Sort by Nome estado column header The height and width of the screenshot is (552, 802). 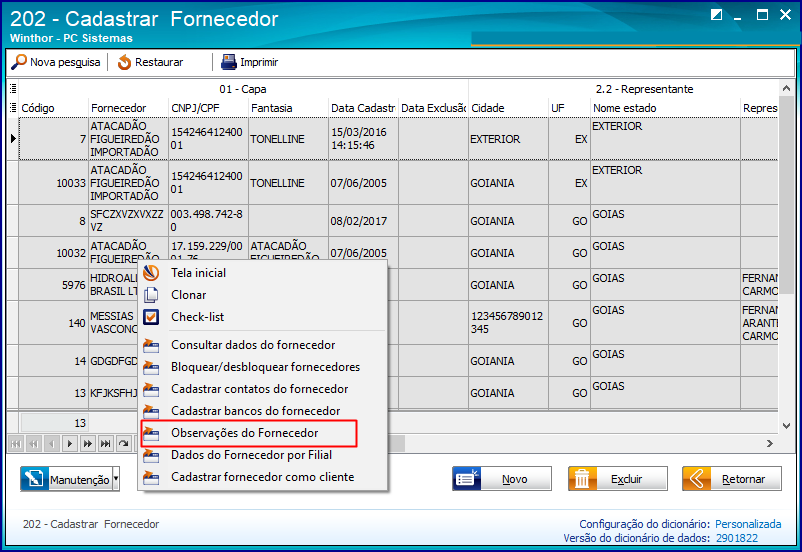[665, 108]
